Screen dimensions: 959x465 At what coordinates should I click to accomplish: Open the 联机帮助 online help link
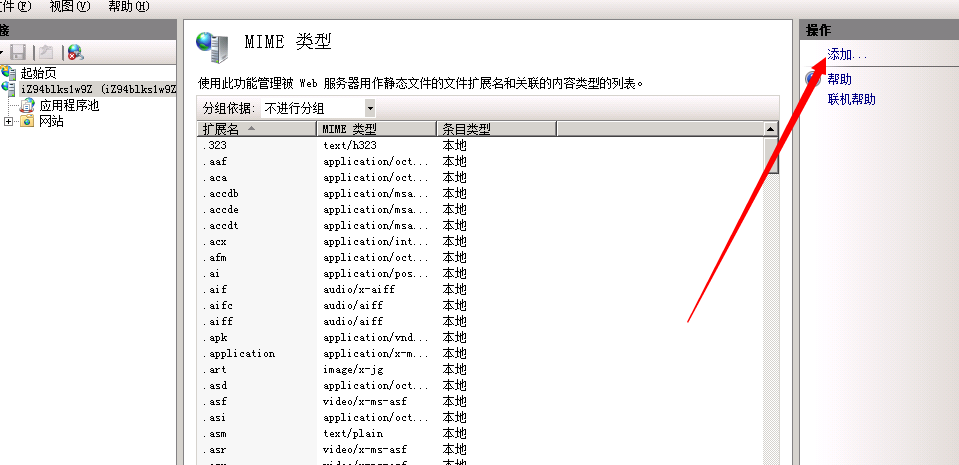point(851,99)
